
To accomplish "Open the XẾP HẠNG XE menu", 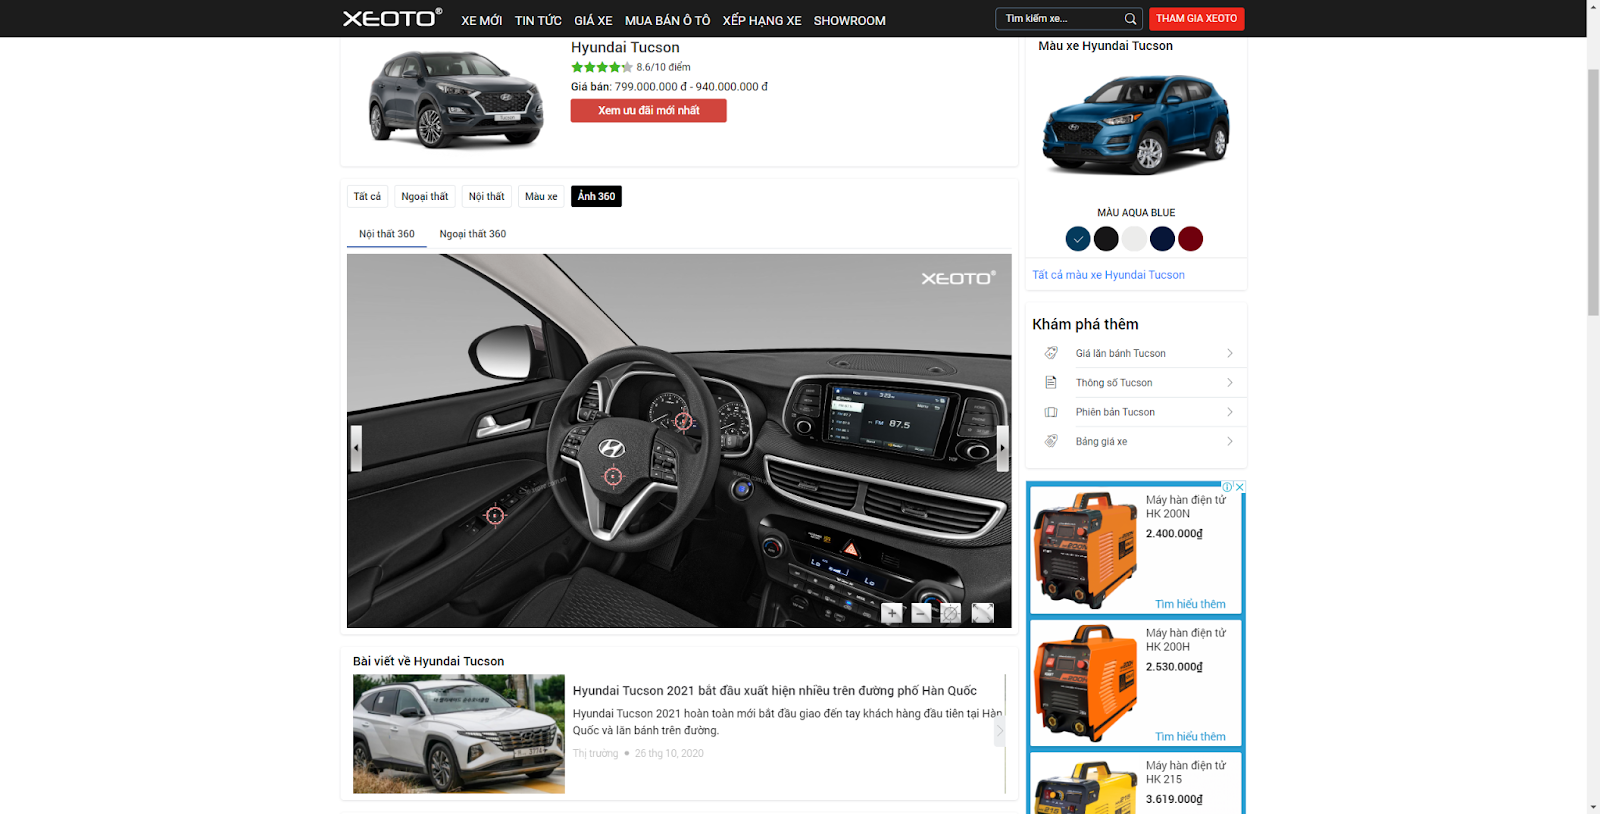I will [x=762, y=20].
